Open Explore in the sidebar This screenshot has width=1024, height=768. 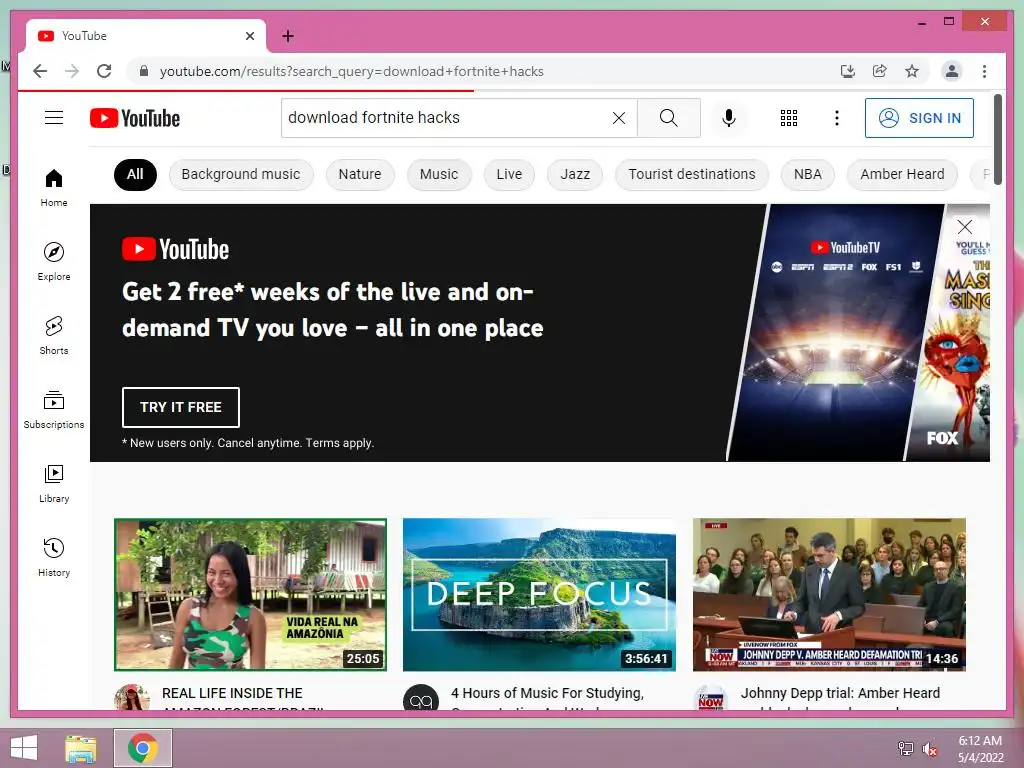point(54,261)
